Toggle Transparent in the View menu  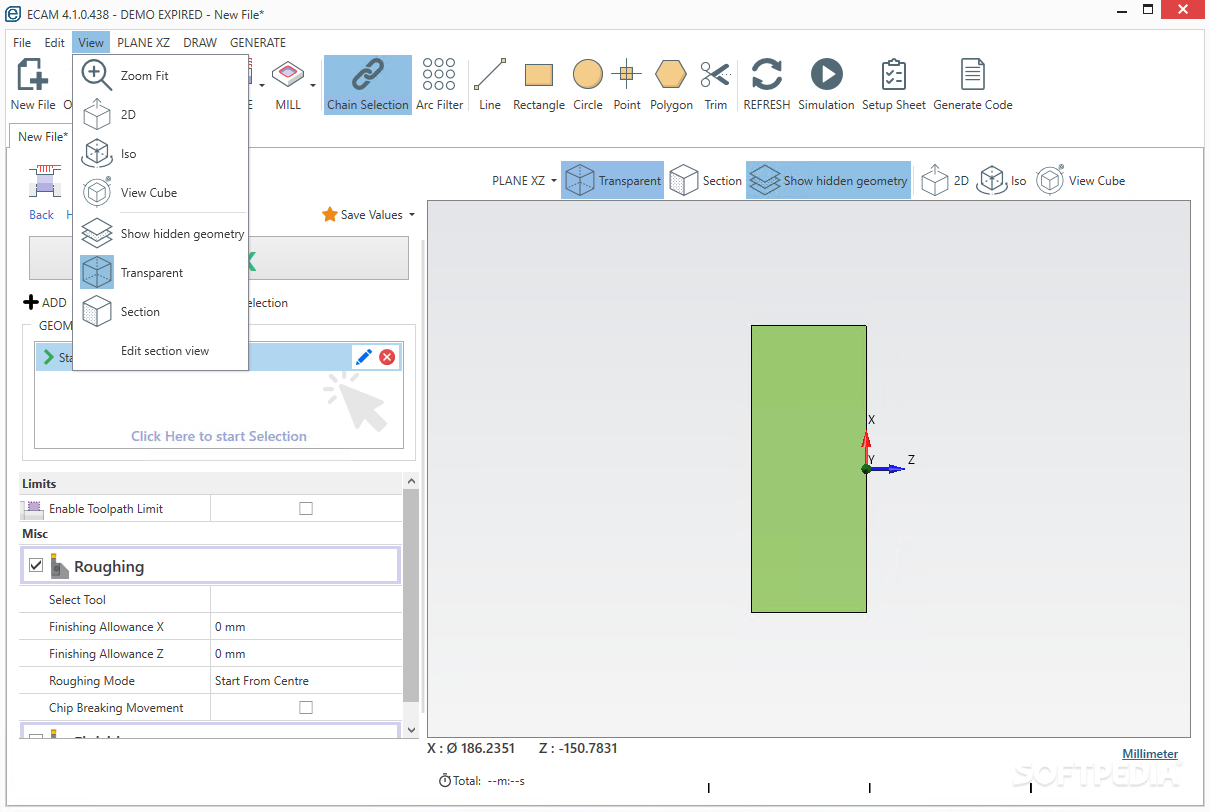point(160,273)
